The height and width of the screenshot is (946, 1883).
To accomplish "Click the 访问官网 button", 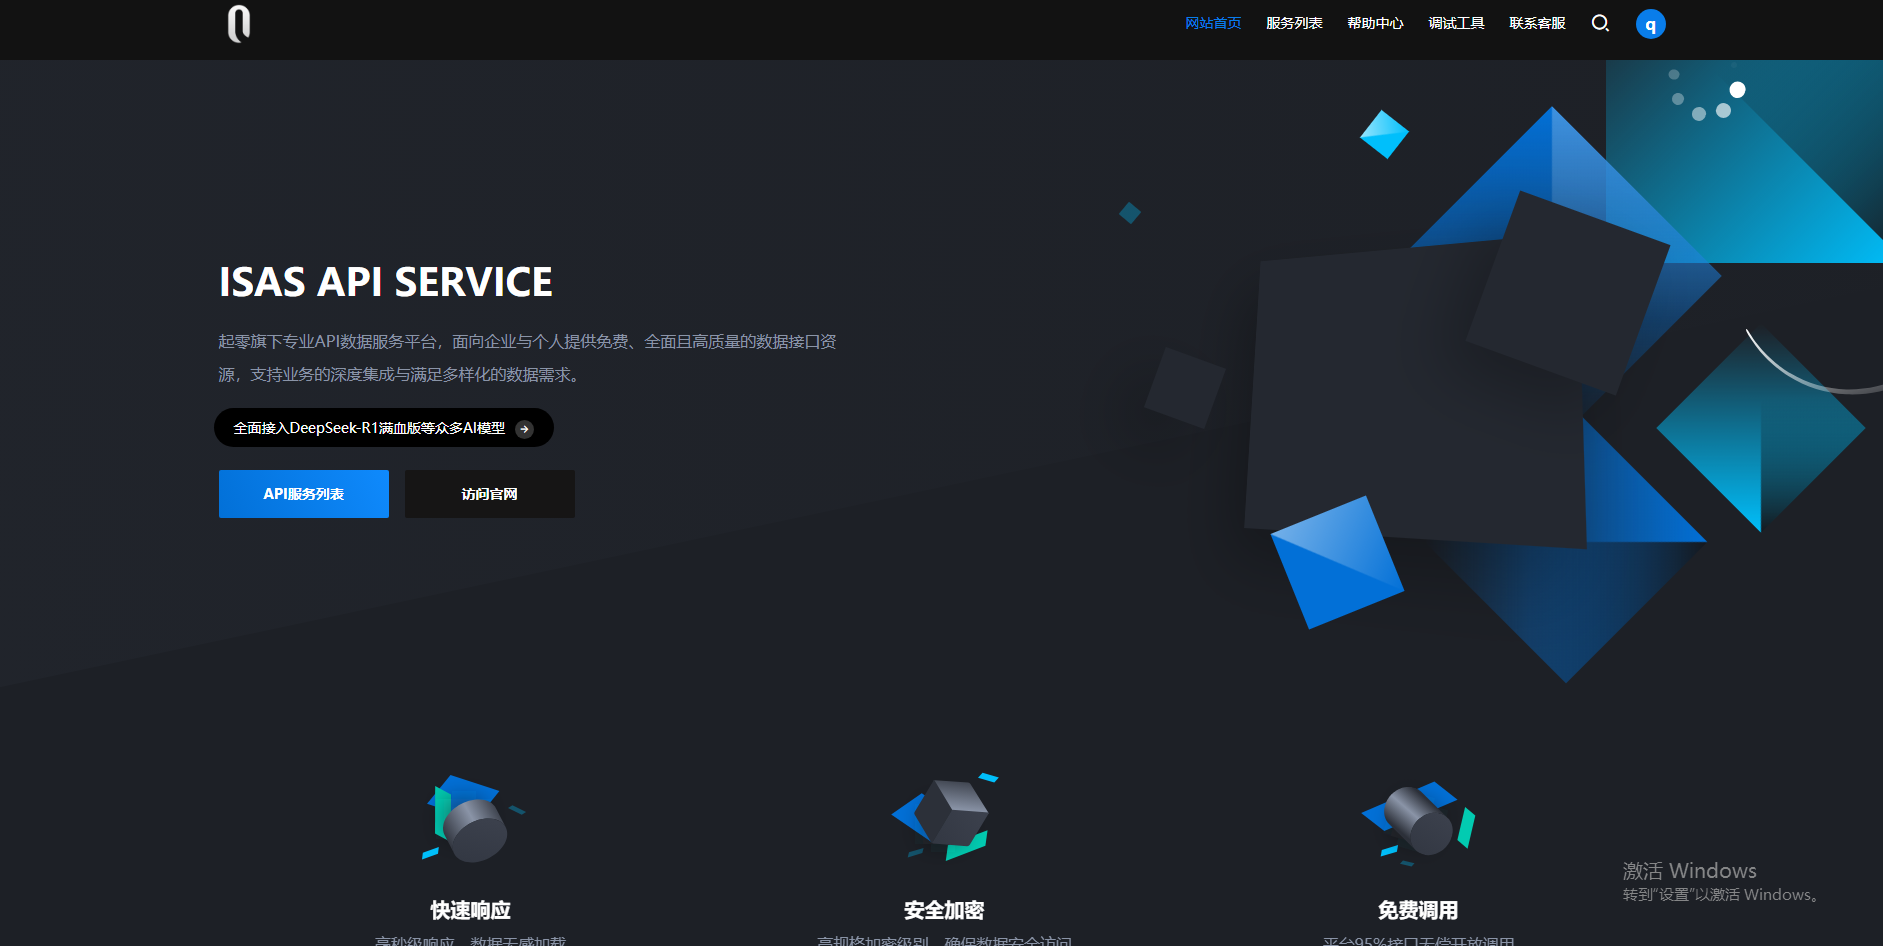I will (490, 494).
